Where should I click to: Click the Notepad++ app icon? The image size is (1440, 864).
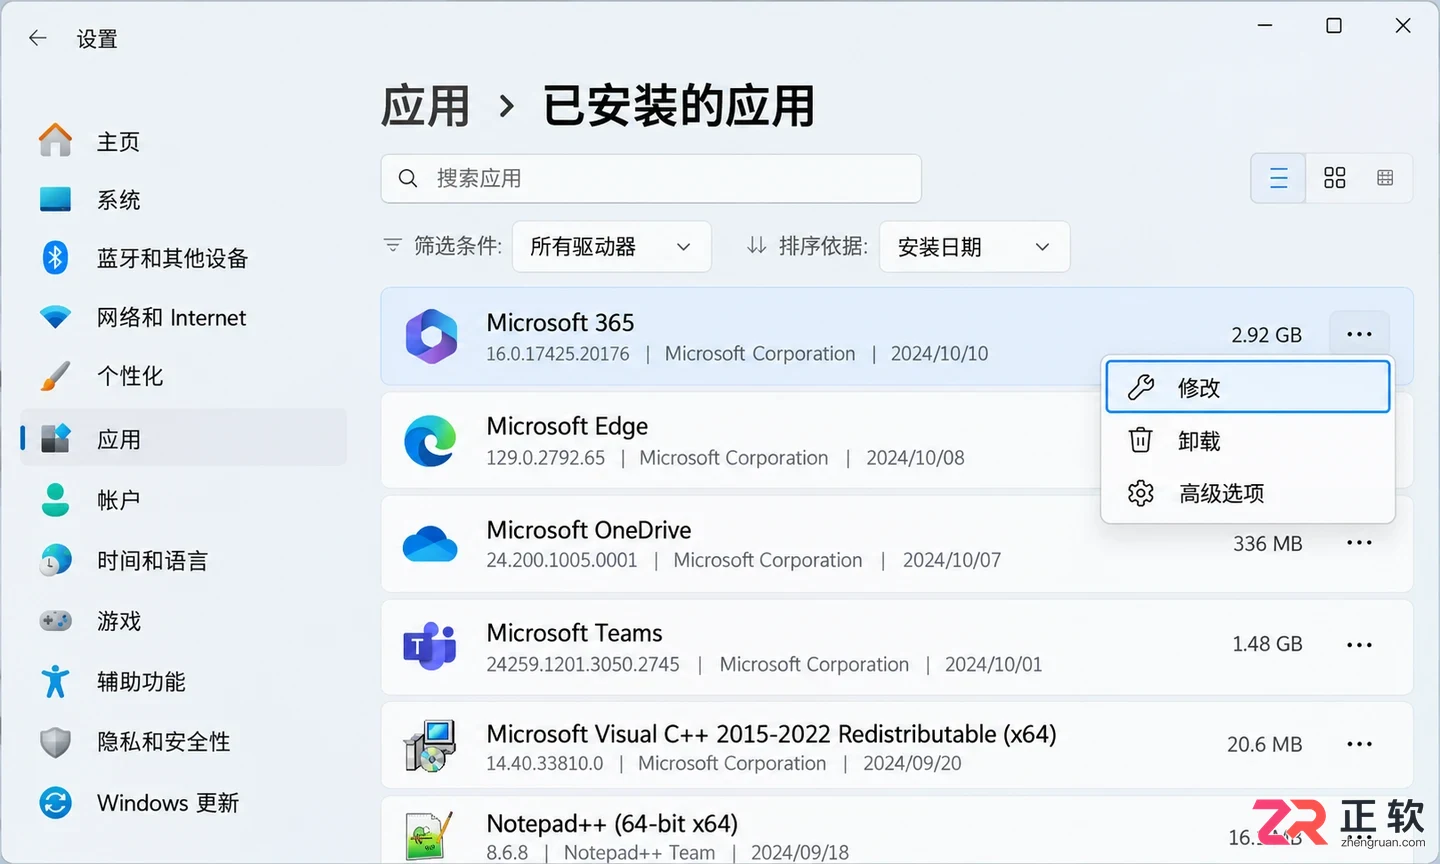[430, 836]
